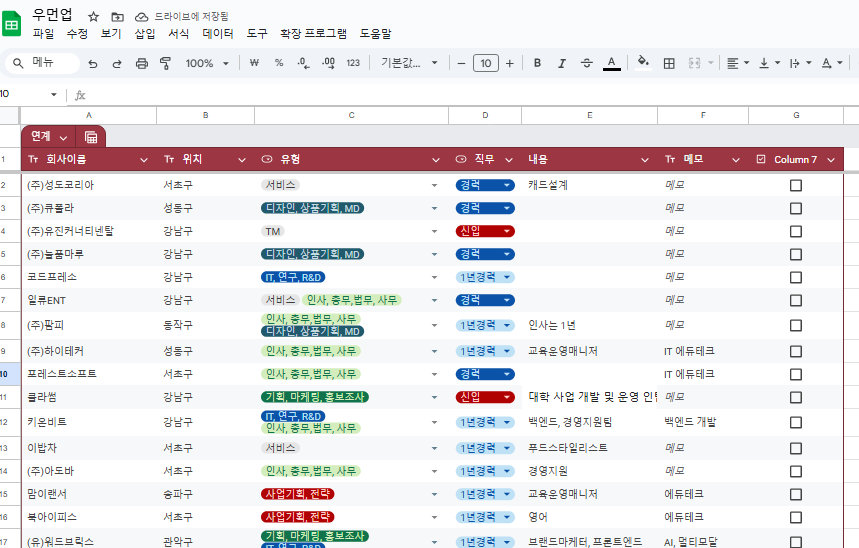Check the box for (주)유진커넥티넨탈 row
The image size is (859, 548).
(796, 231)
